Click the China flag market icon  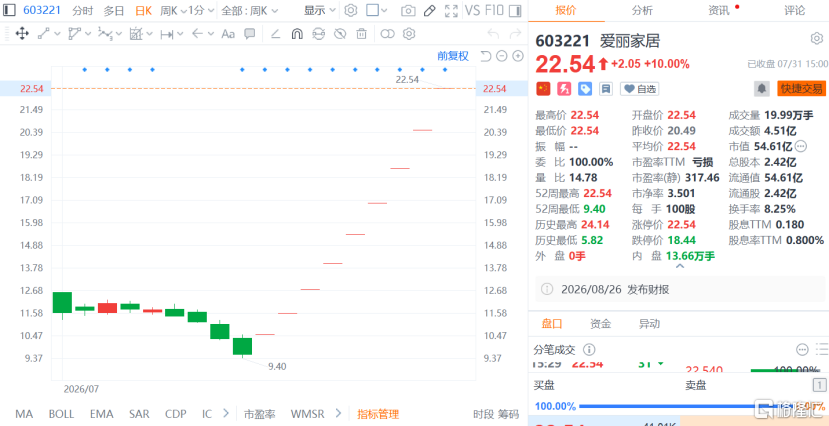[x=543, y=89]
